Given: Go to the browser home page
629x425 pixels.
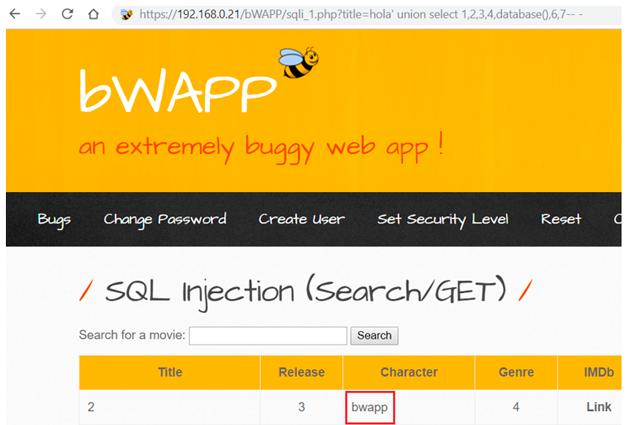Looking at the screenshot, I should (93, 15).
